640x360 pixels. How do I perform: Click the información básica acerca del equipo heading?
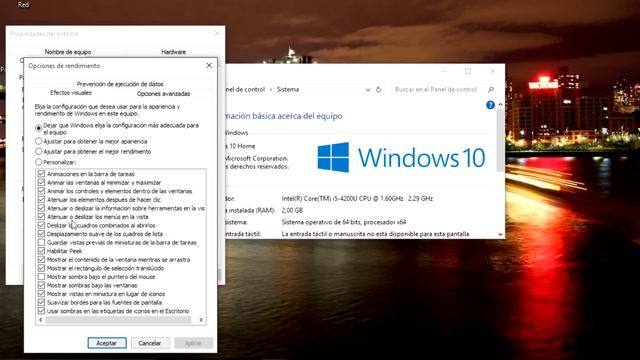(284, 116)
